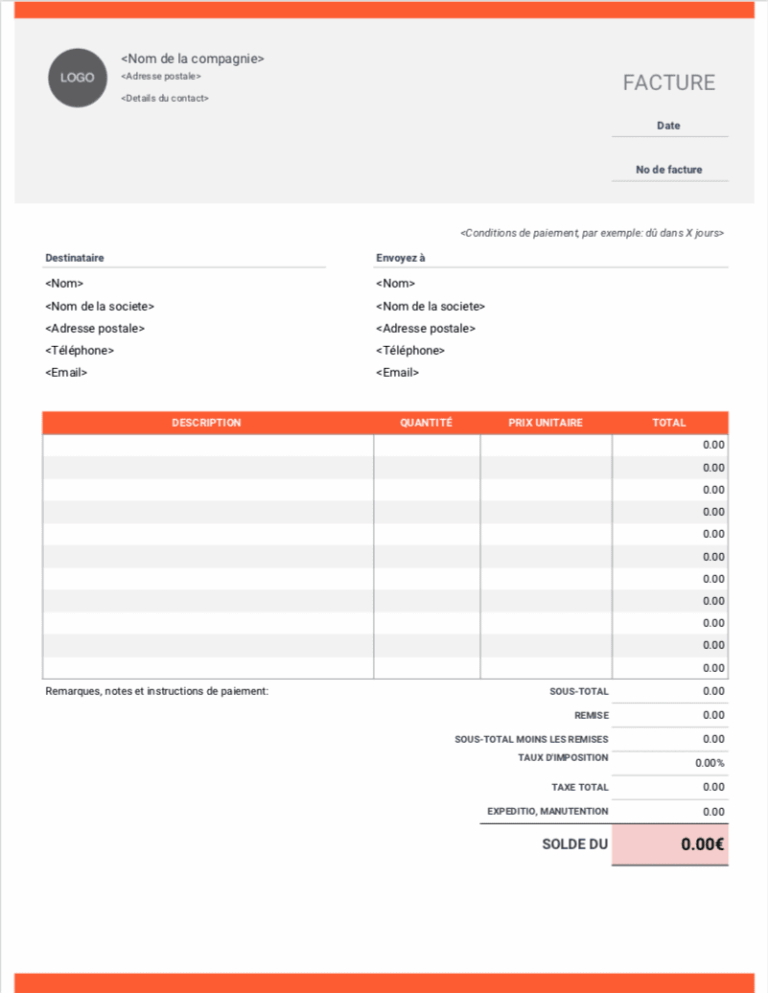Click the Destinataire name placeholder

click(64, 284)
